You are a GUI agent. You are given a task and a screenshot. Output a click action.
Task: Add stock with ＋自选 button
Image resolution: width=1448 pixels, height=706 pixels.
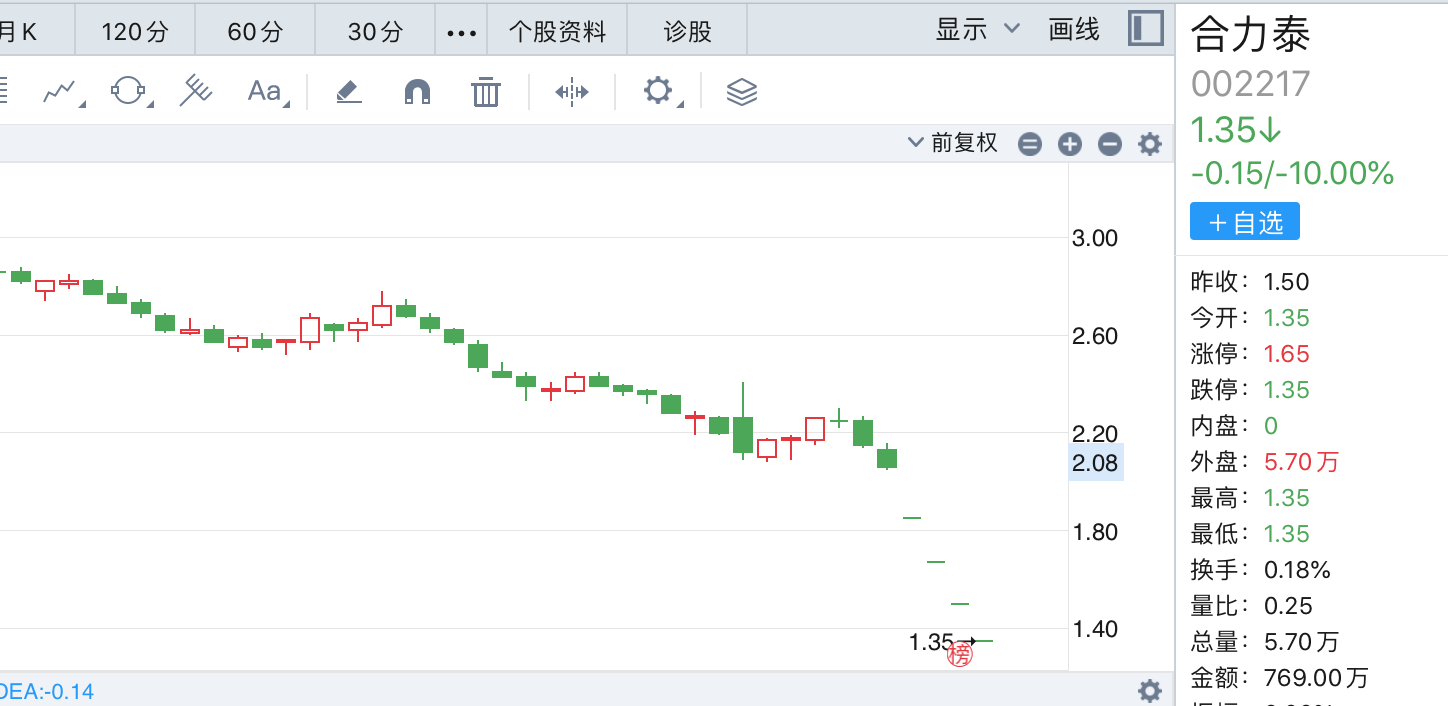[1245, 222]
